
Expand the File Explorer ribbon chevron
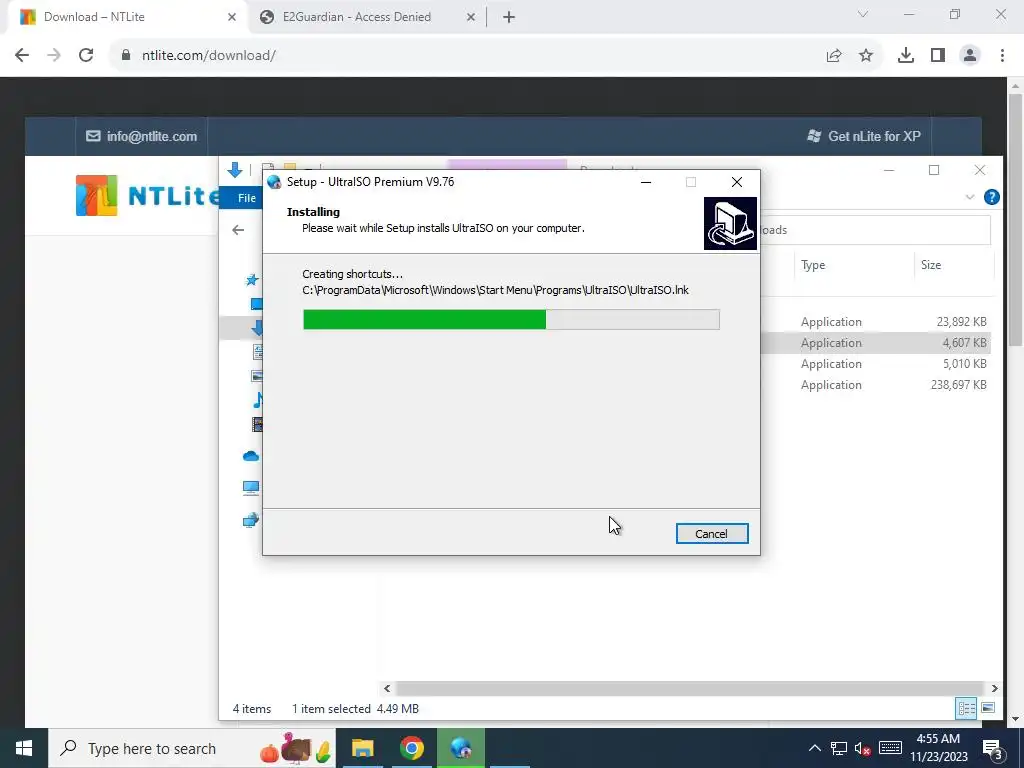[970, 197]
